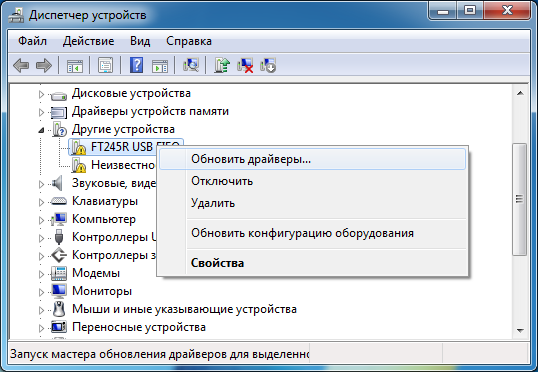
Task: Open the Файл menu
Action: click(x=32, y=41)
